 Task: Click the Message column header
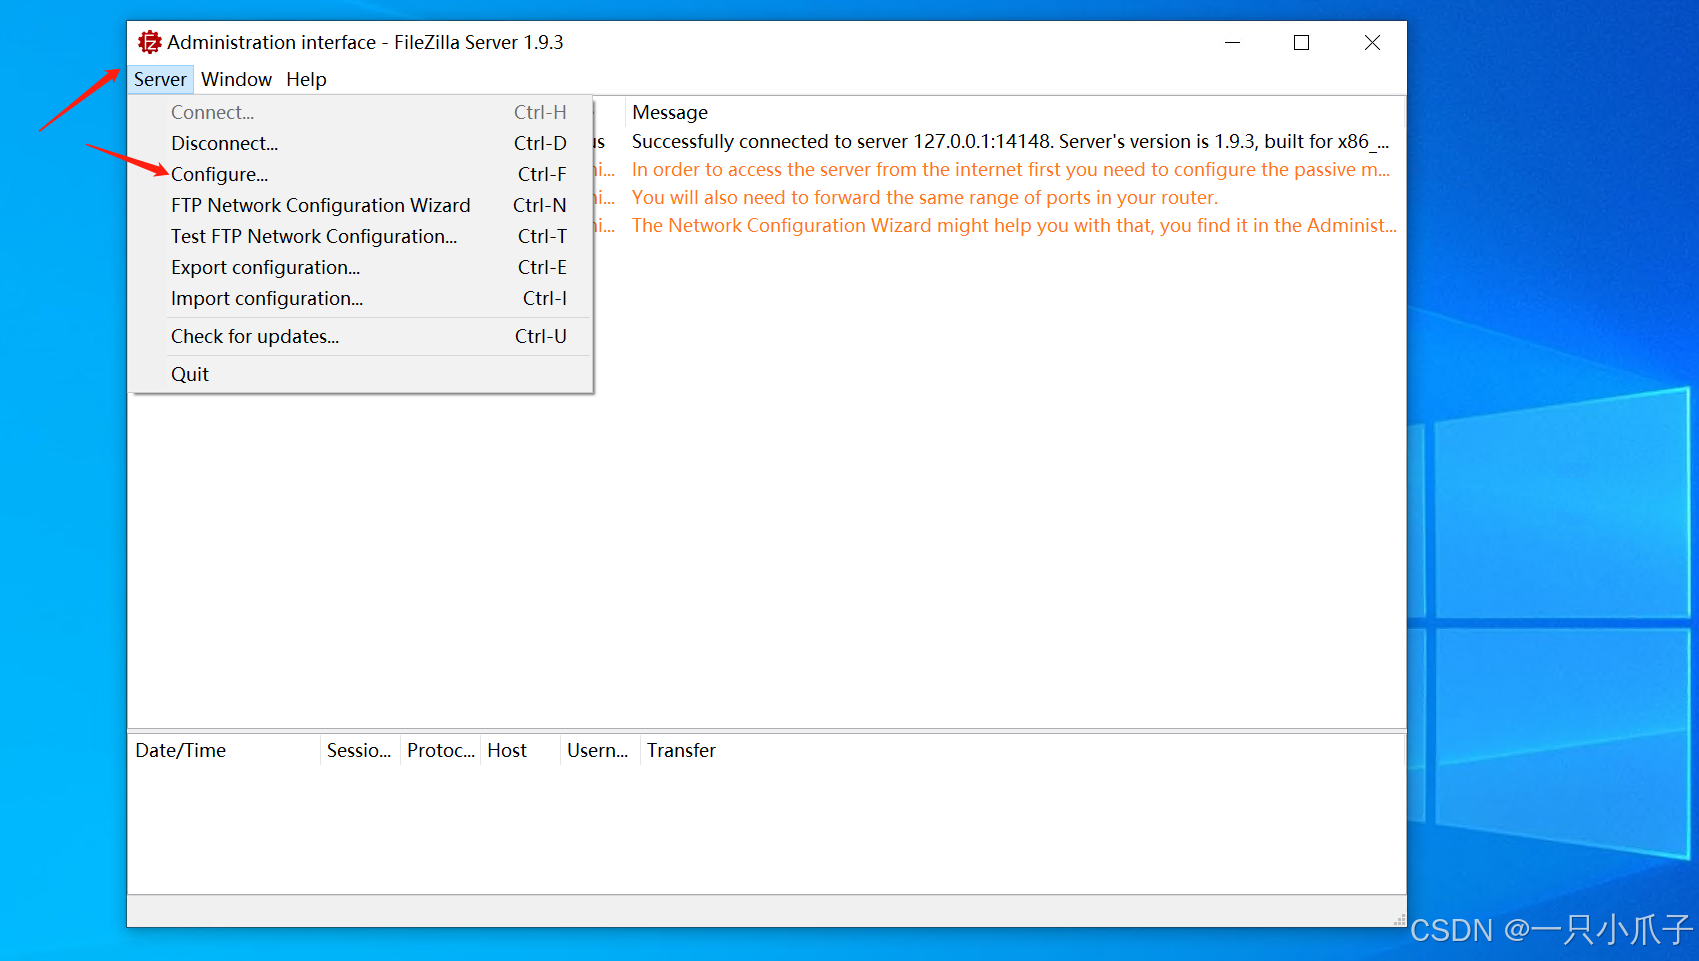1014,112
